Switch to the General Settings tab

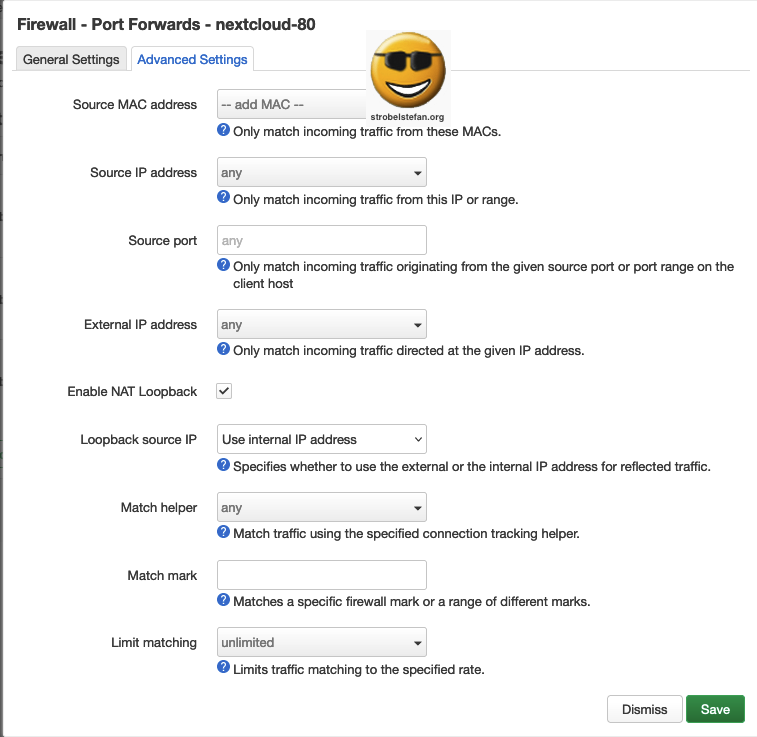71,59
